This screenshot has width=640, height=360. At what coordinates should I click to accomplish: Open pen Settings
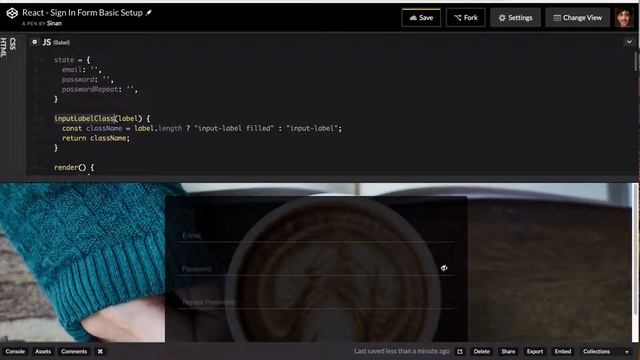pos(516,18)
